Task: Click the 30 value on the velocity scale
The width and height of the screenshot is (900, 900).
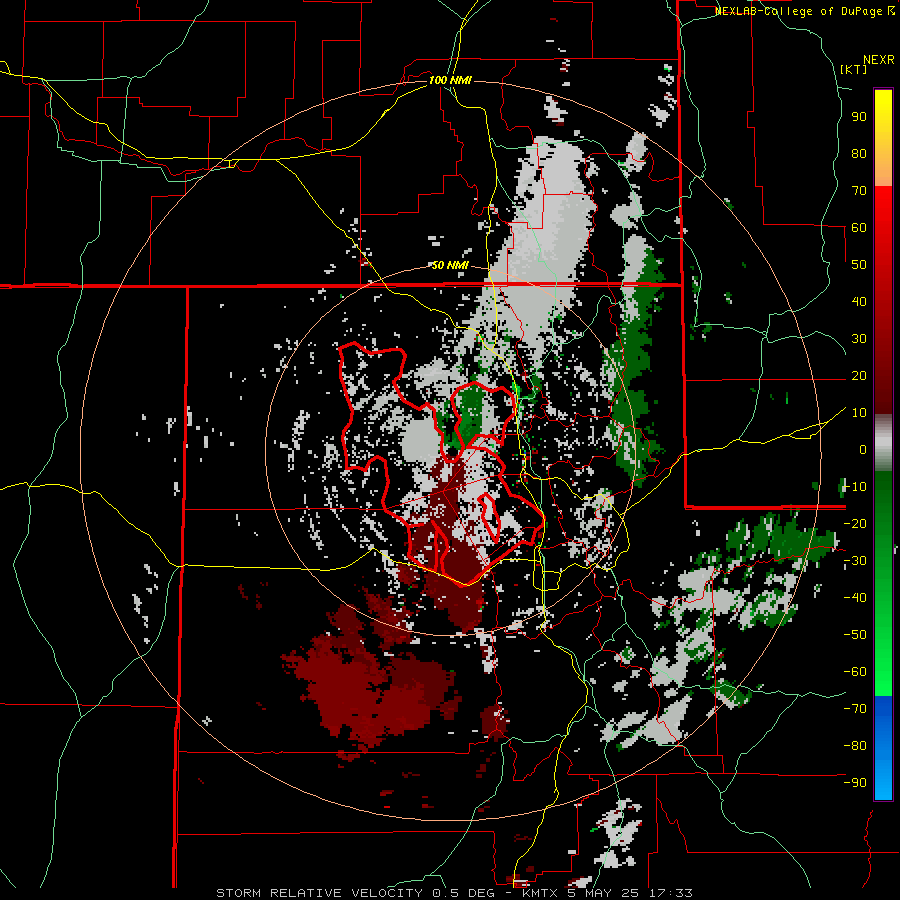Action: click(859, 339)
